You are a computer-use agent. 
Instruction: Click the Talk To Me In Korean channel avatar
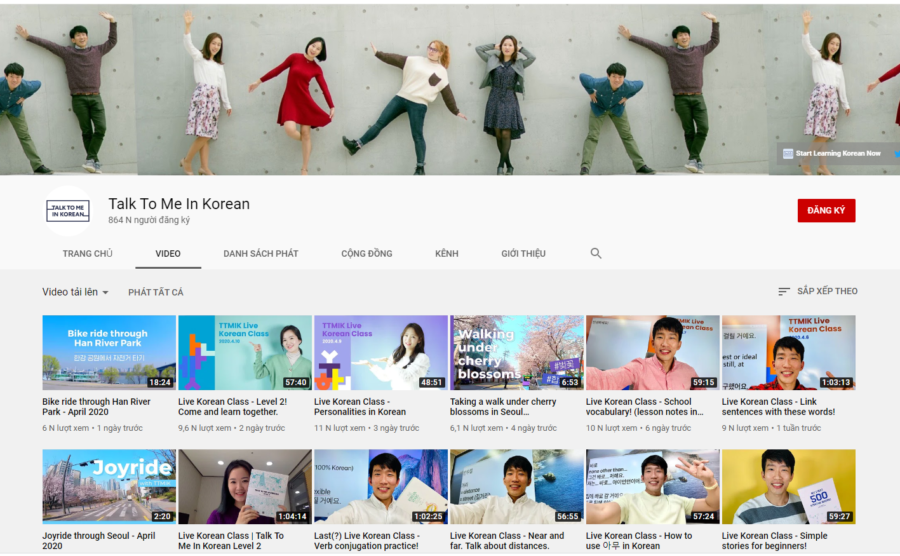pyautogui.click(x=68, y=211)
